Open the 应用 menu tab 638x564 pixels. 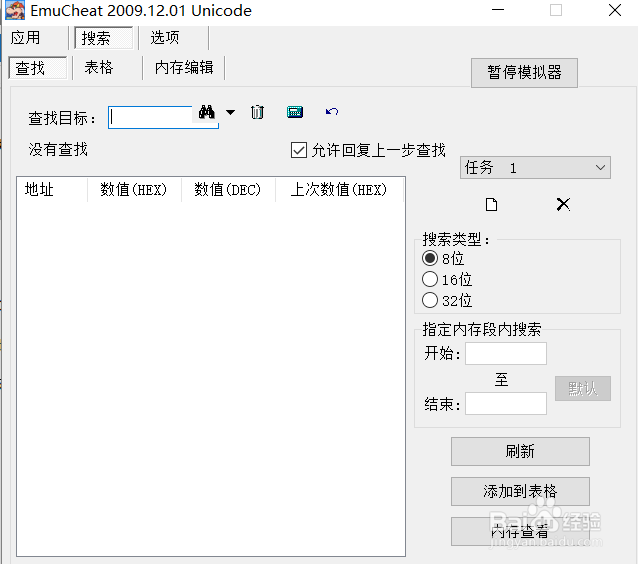tap(26, 38)
